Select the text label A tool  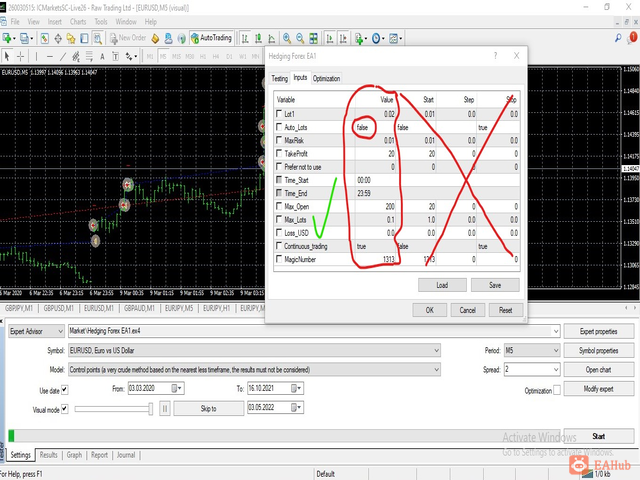click(102, 56)
